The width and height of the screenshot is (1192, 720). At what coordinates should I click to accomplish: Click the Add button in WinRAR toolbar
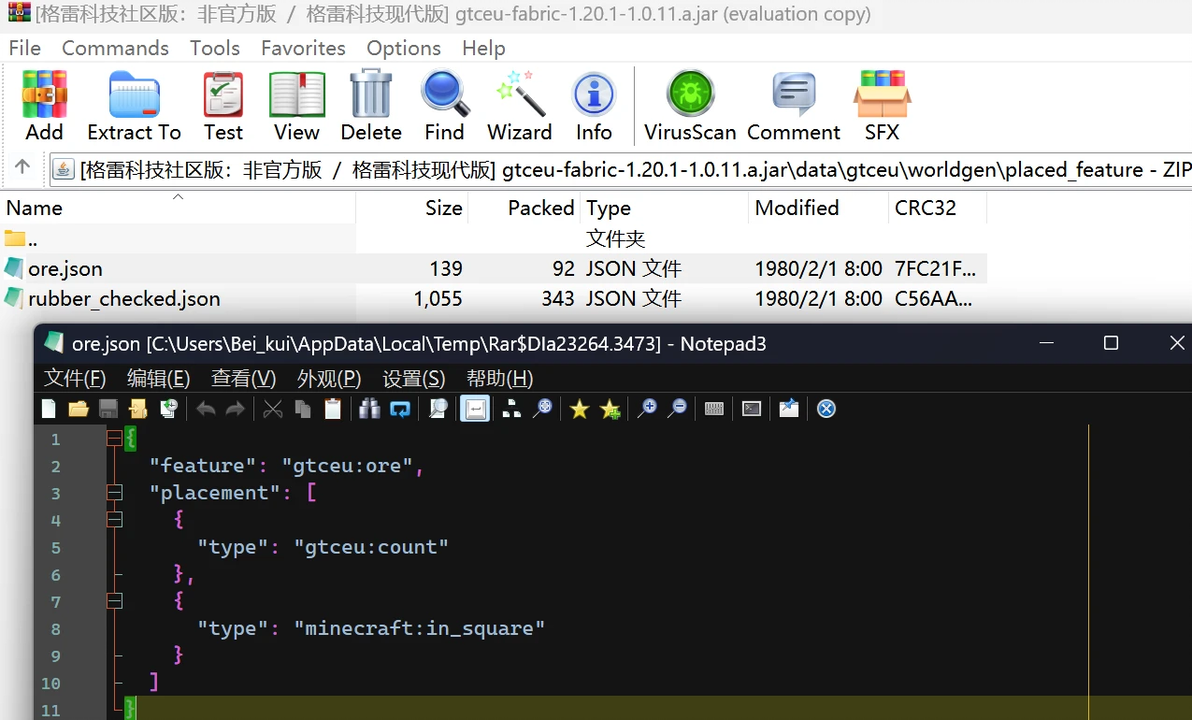(x=44, y=106)
